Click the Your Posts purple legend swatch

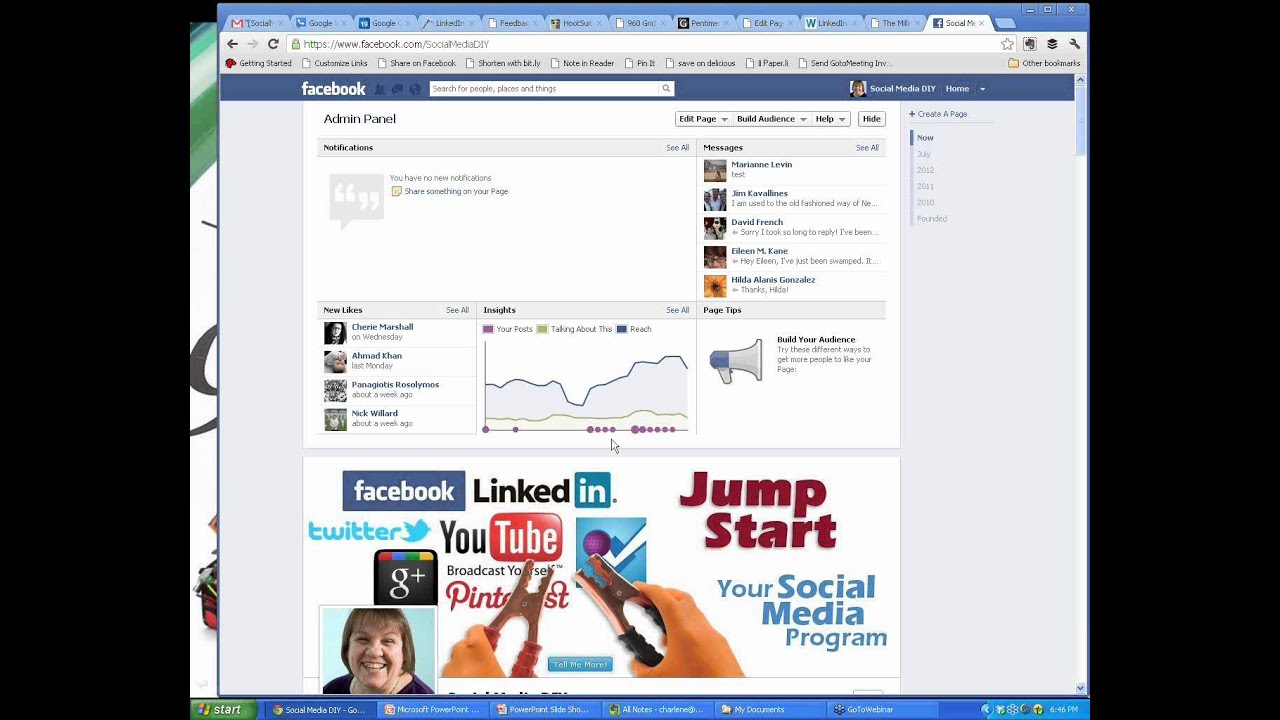coord(488,329)
